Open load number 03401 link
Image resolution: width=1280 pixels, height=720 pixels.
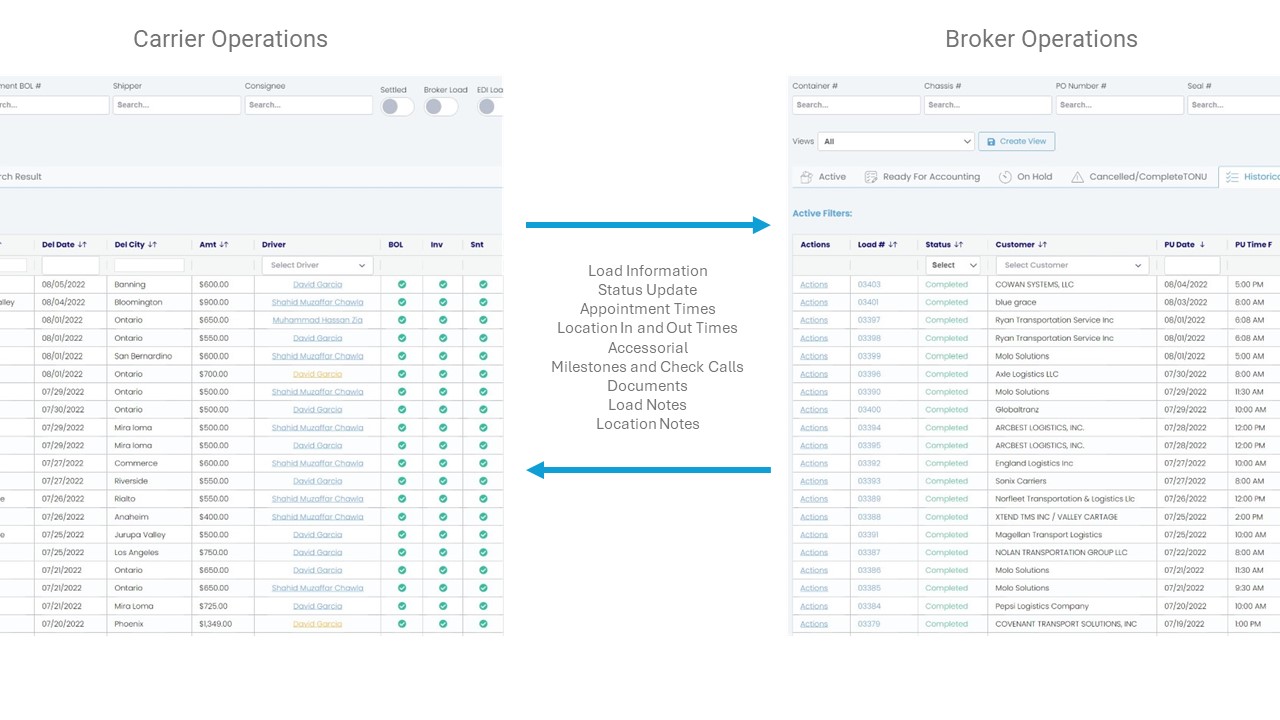click(x=869, y=302)
